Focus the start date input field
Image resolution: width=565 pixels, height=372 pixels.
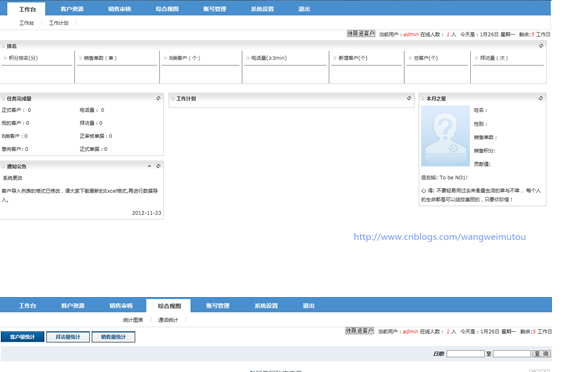tap(465, 354)
